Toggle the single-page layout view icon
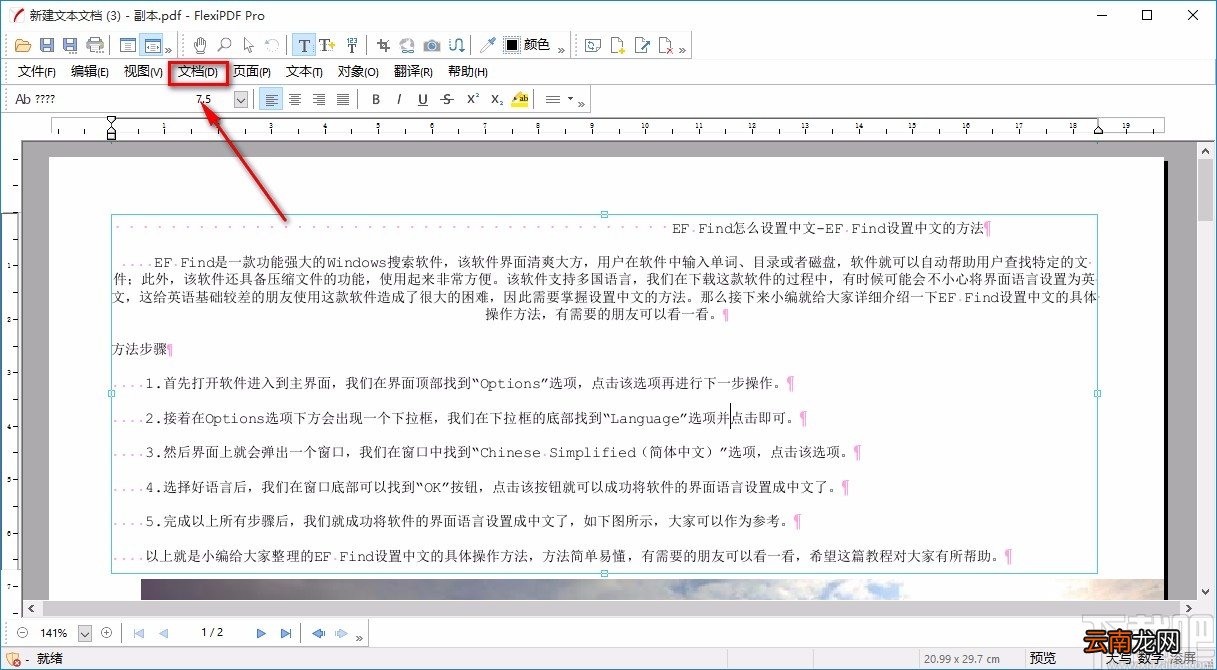Viewport: 1217px width, 670px height. pyautogui.click(x=128, y=45)
